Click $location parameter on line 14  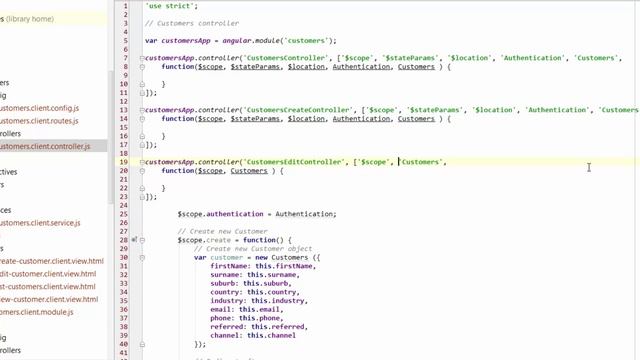pyautogui.click(x=306, y=119)
